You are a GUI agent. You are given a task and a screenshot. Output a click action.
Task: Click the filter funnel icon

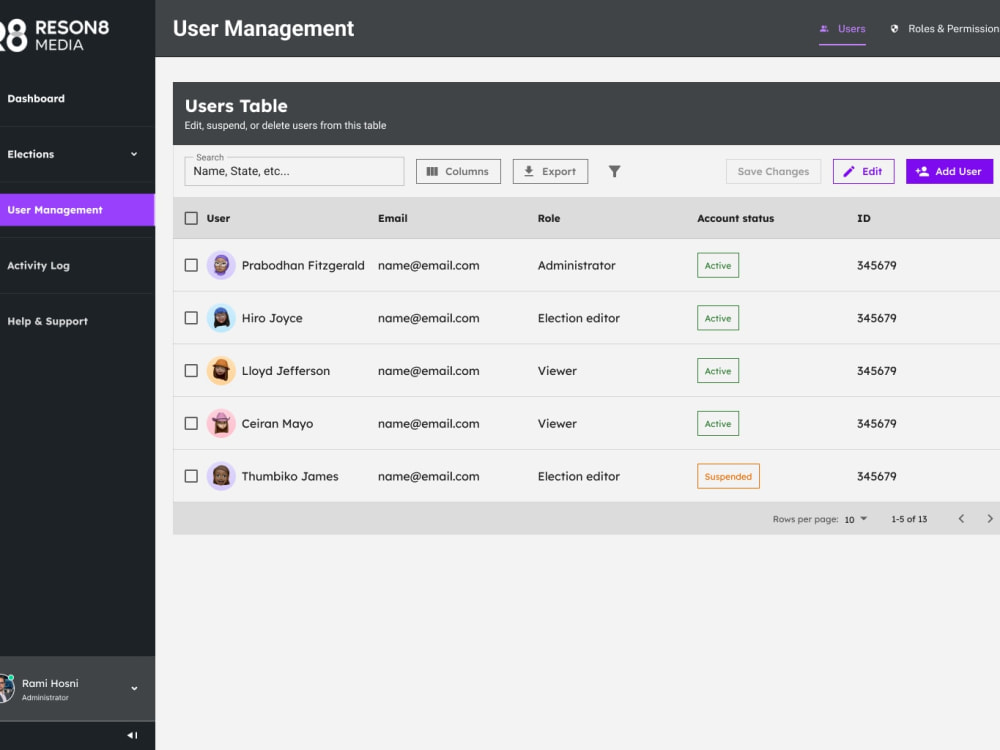(x=614, y=172)
